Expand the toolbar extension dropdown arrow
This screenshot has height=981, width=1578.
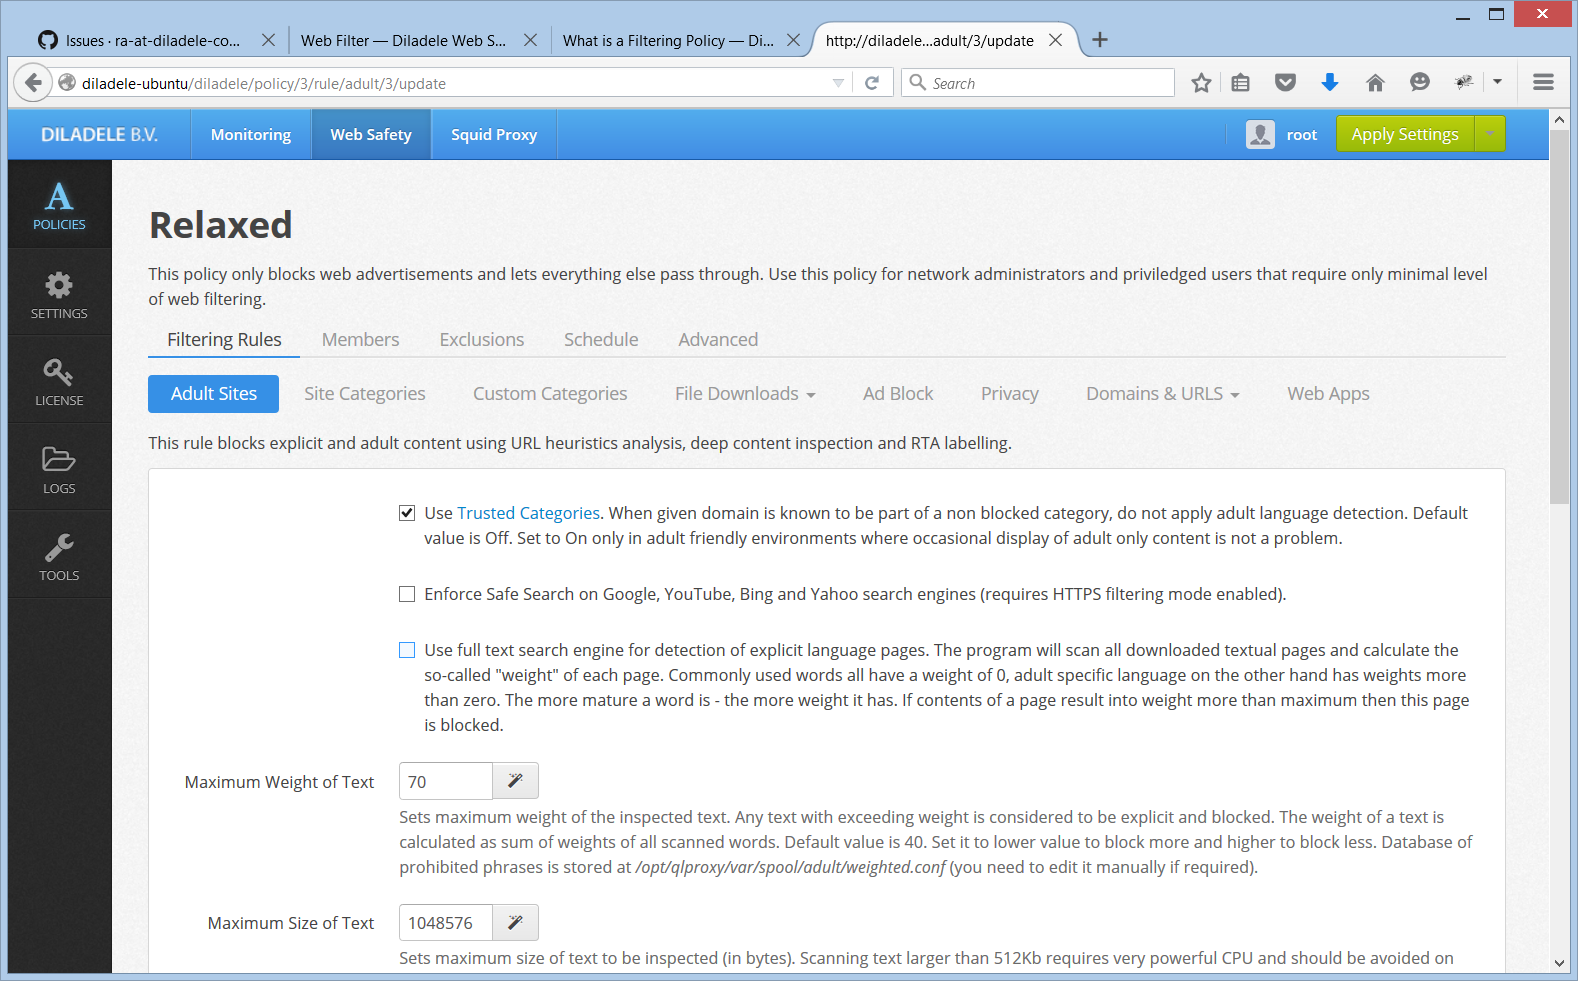[1497, 83]
